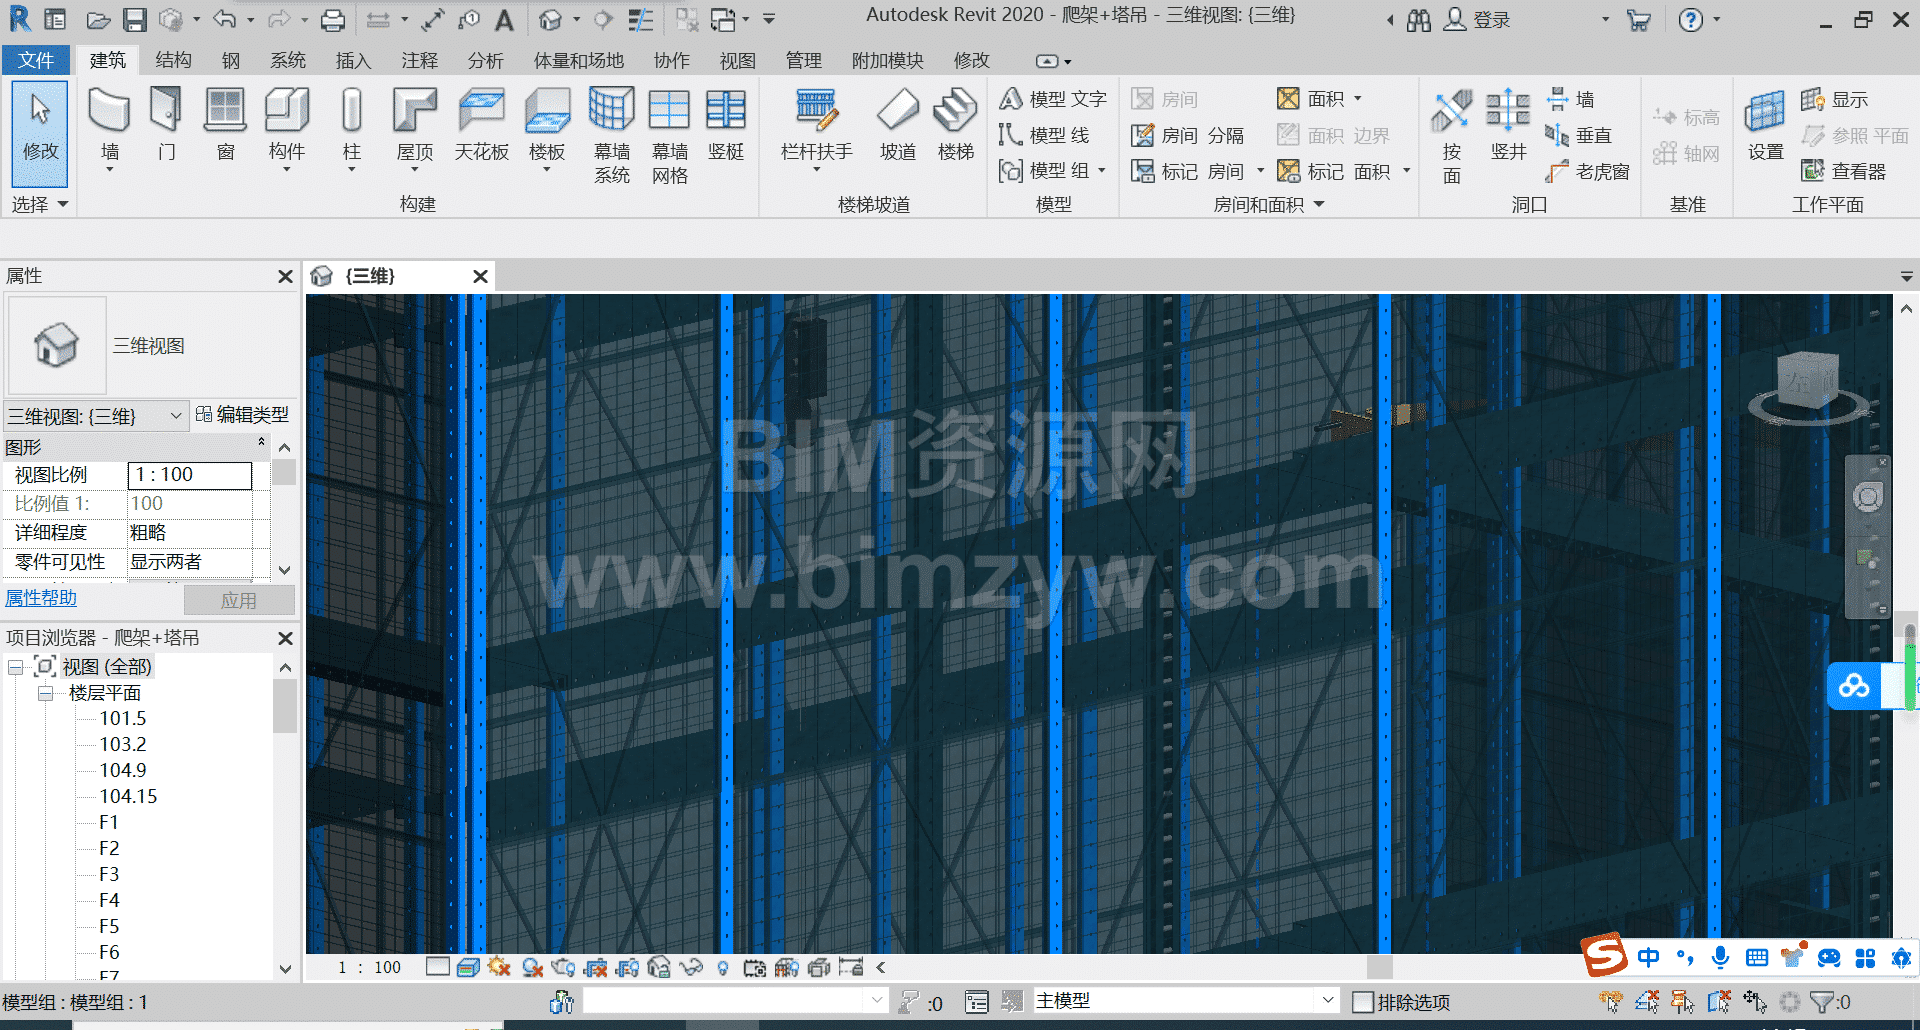Click the crop view icon in view control bar
Image resolution: width=1920 pixels, height=1030 pixels.
[595, 967]
